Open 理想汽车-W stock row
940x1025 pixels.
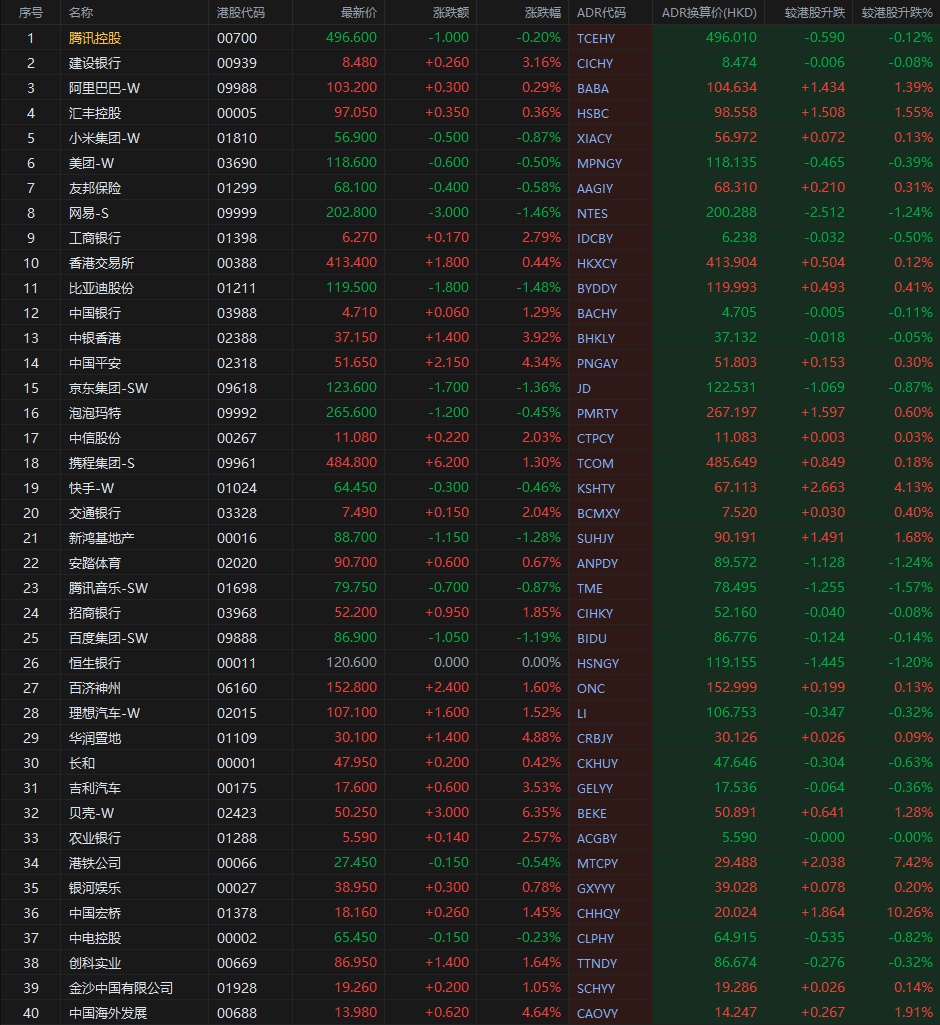pyautogui.click(x=470, y=713)
